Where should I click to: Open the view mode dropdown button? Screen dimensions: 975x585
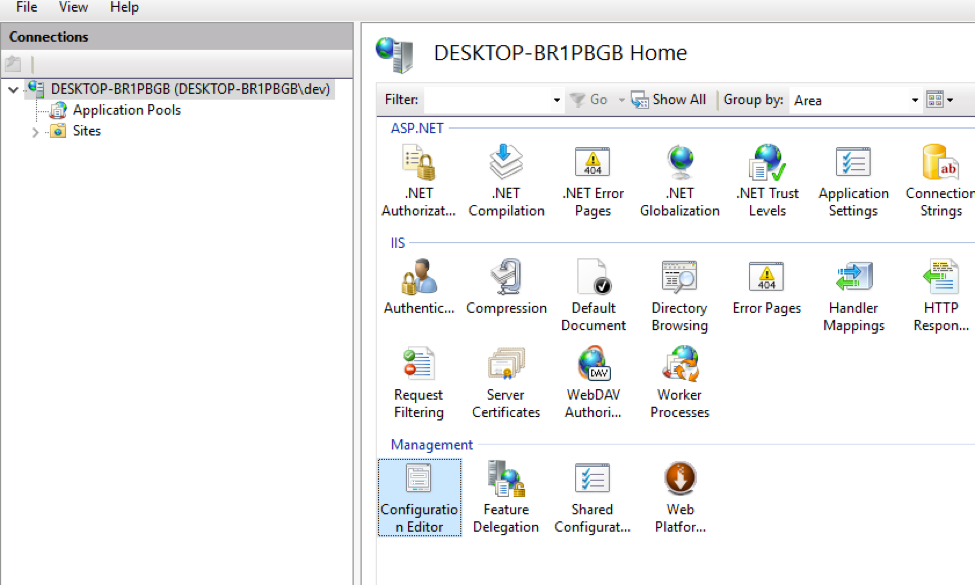939,100
